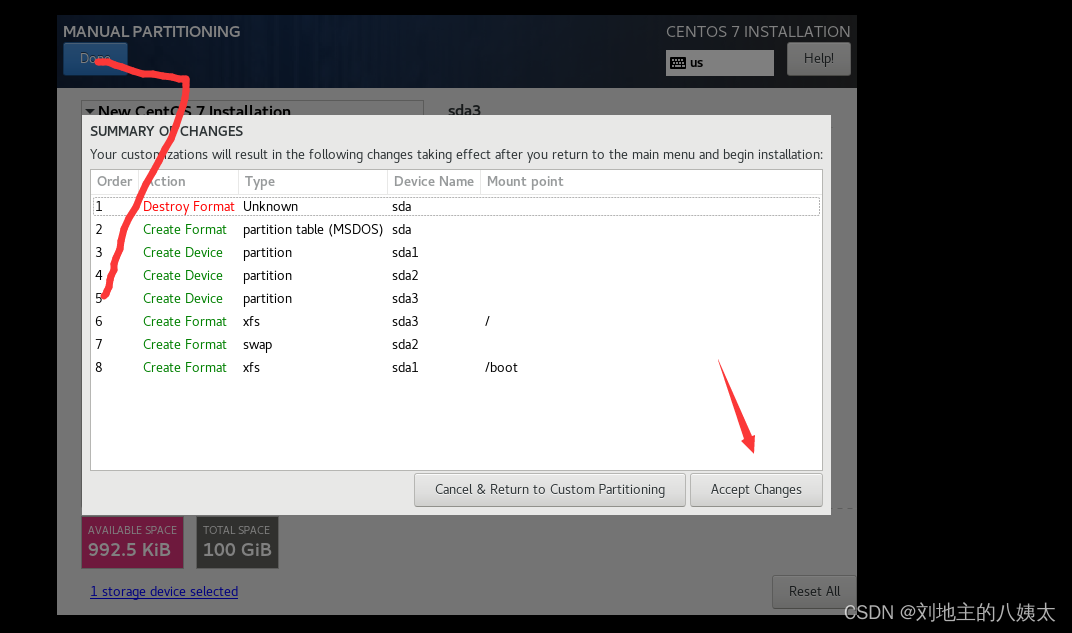Viewport: 1072px width, 633px height.
Task: Click the 'Unknown' type cell
Action: click(270, 206)
